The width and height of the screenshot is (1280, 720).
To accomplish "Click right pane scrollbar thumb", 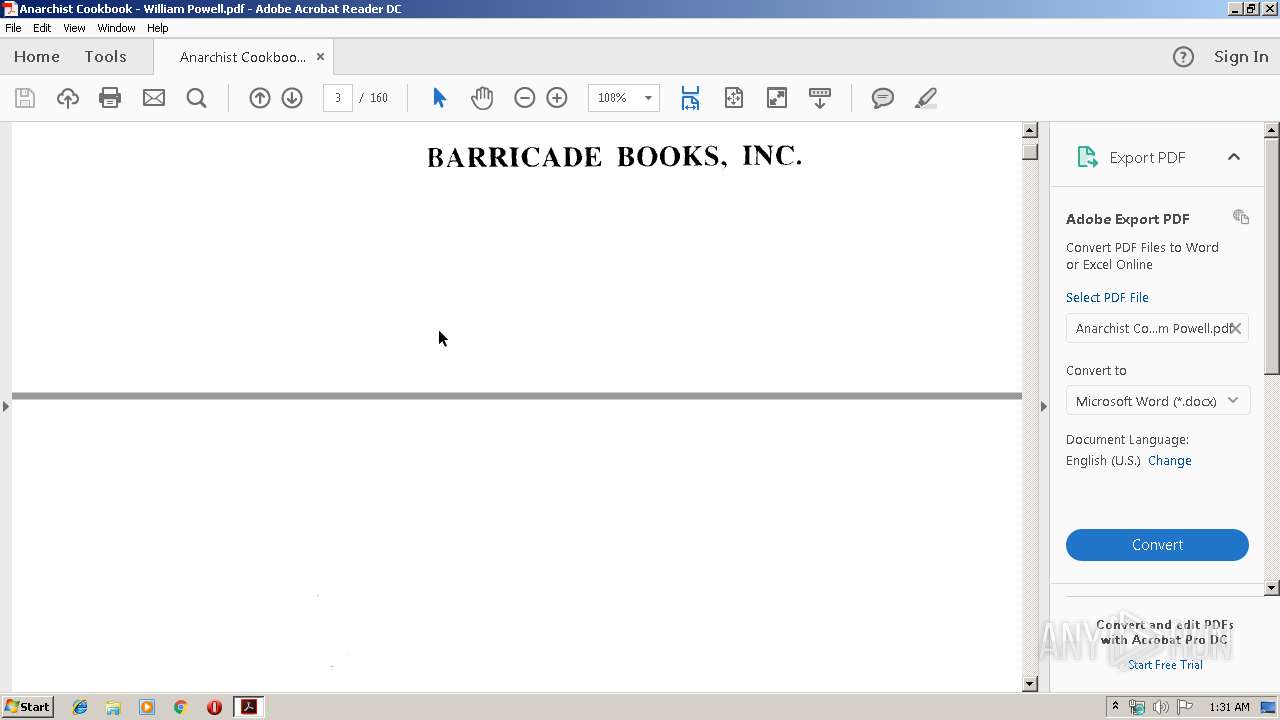I will 1272,257.
